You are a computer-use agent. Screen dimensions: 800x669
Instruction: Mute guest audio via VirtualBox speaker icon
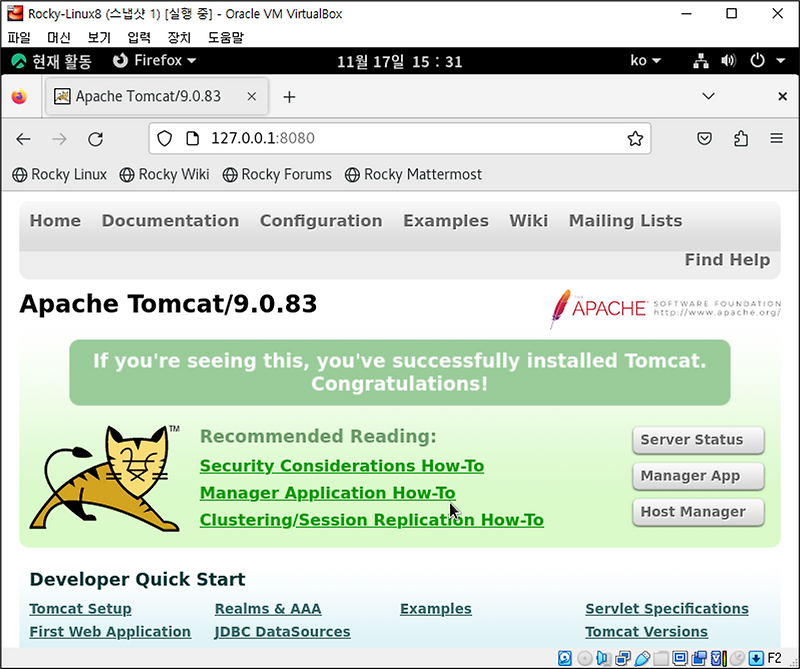[601, 658]
